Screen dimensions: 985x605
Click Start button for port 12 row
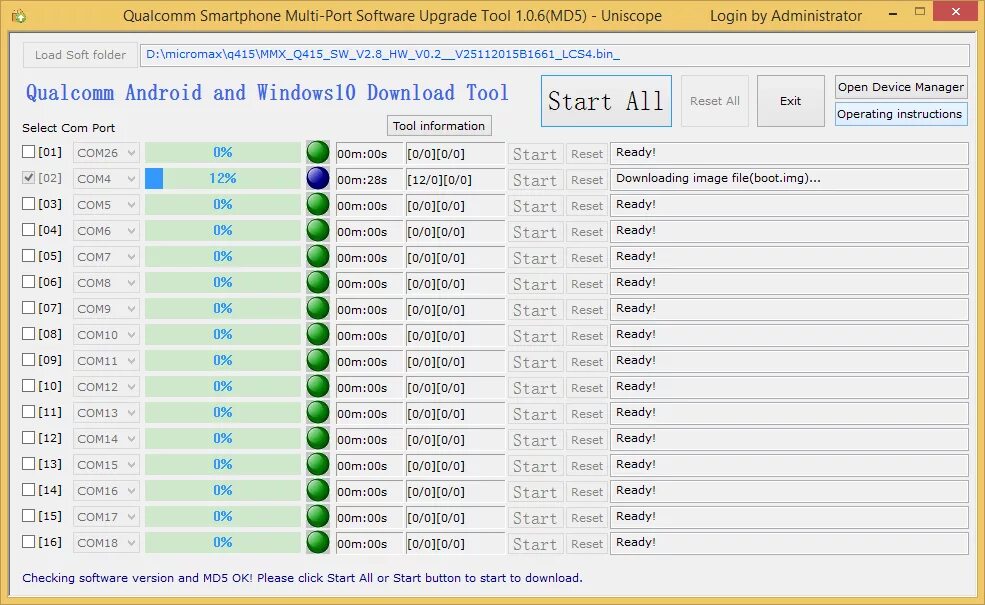(x=535, y=440)
